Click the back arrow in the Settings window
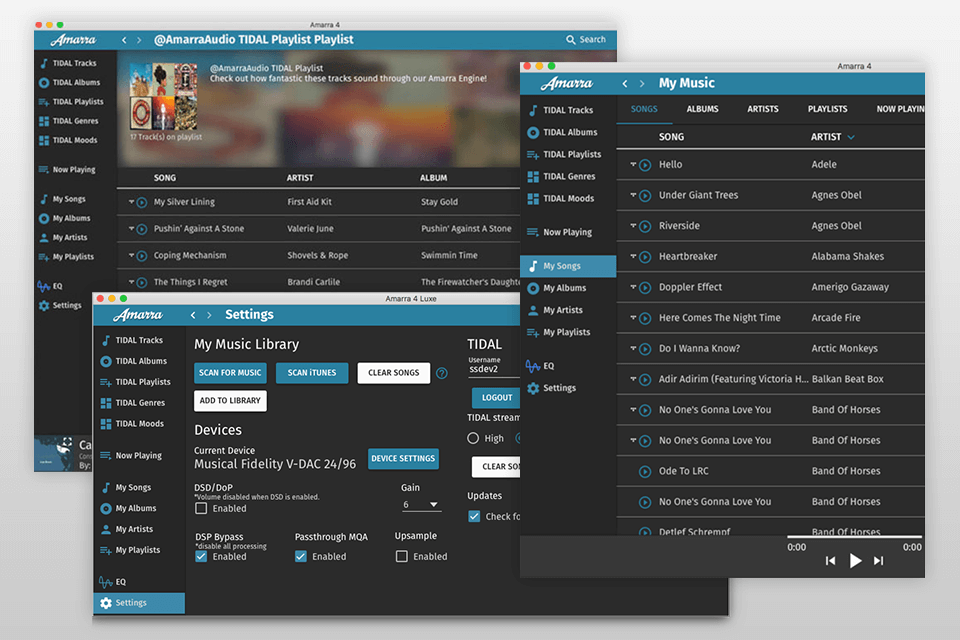Viewport: 960px width, 640px height. click(193, 315)
